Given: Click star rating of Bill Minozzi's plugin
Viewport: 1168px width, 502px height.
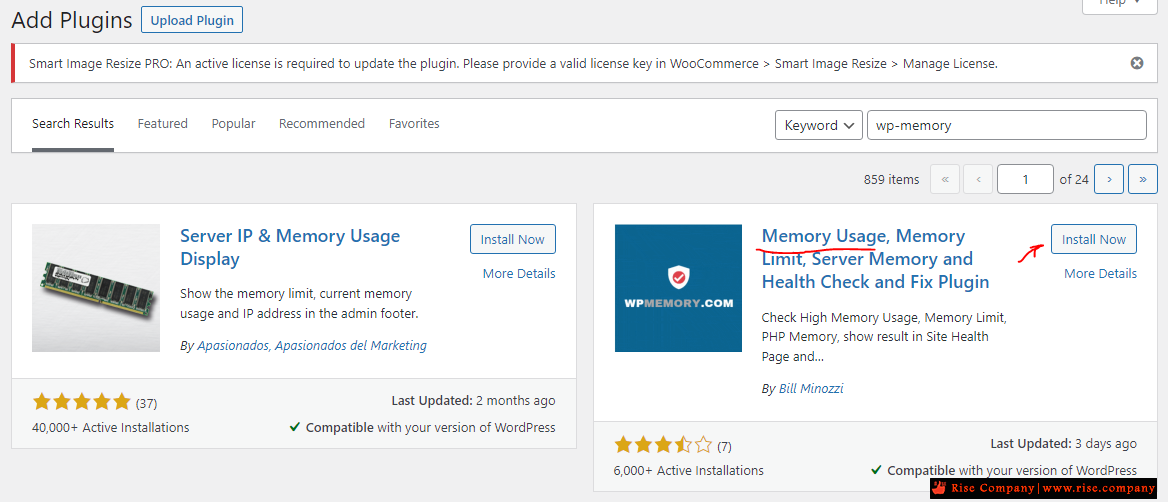Looking at the screenshot, I should click(663, 446).
